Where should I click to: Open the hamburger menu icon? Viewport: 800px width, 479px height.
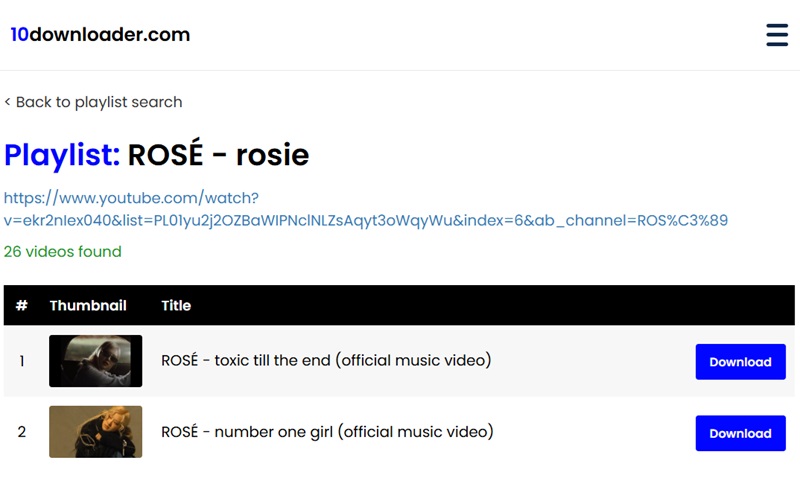pos(777,35)
